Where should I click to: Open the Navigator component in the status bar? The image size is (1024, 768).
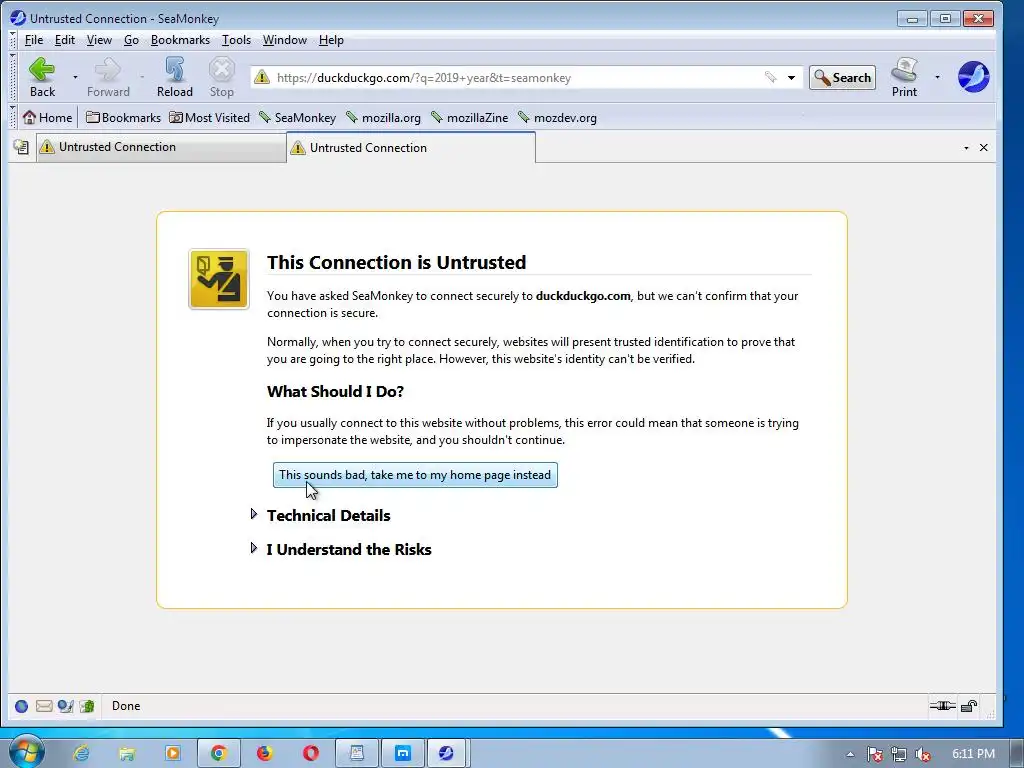tap(21, 706)
